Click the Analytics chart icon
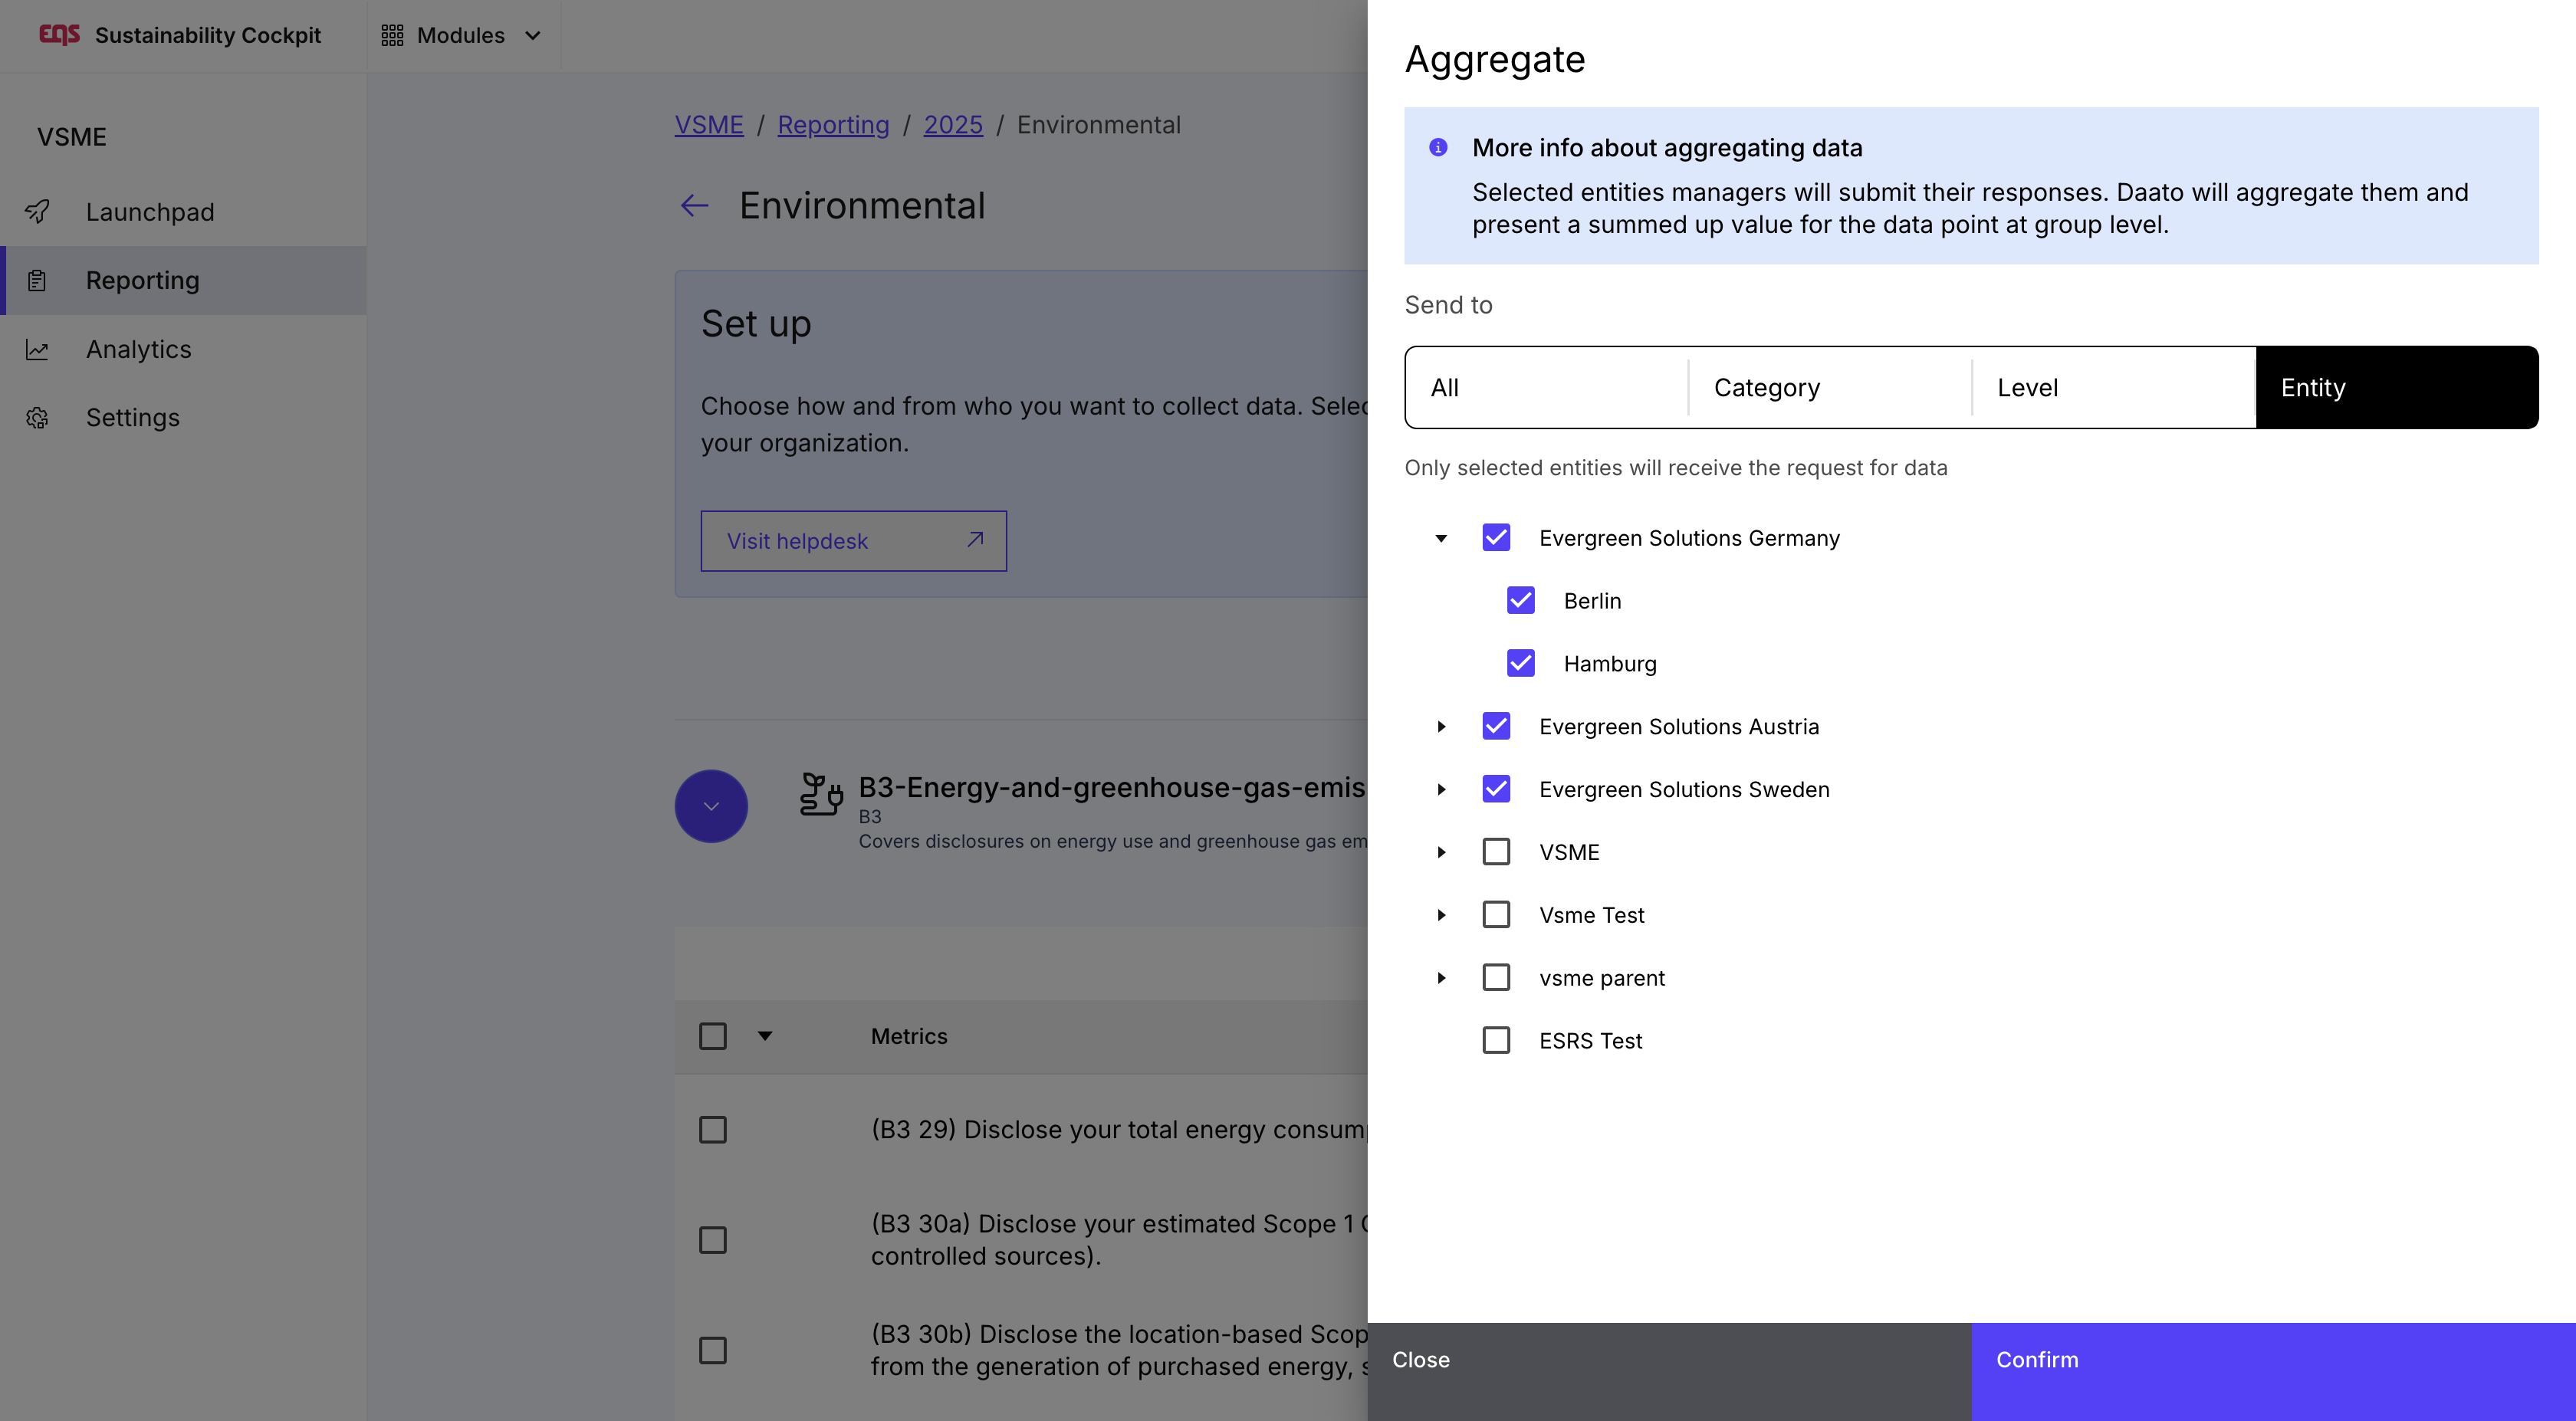2576x1421 pixels. click(37, 350)
